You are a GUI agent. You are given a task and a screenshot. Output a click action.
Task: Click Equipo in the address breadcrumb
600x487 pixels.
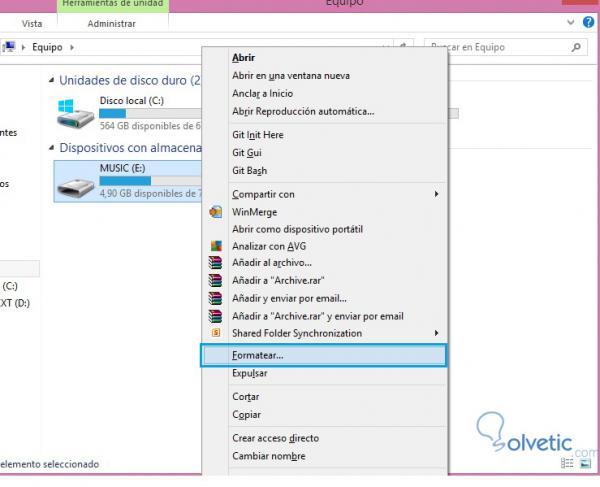47,47
